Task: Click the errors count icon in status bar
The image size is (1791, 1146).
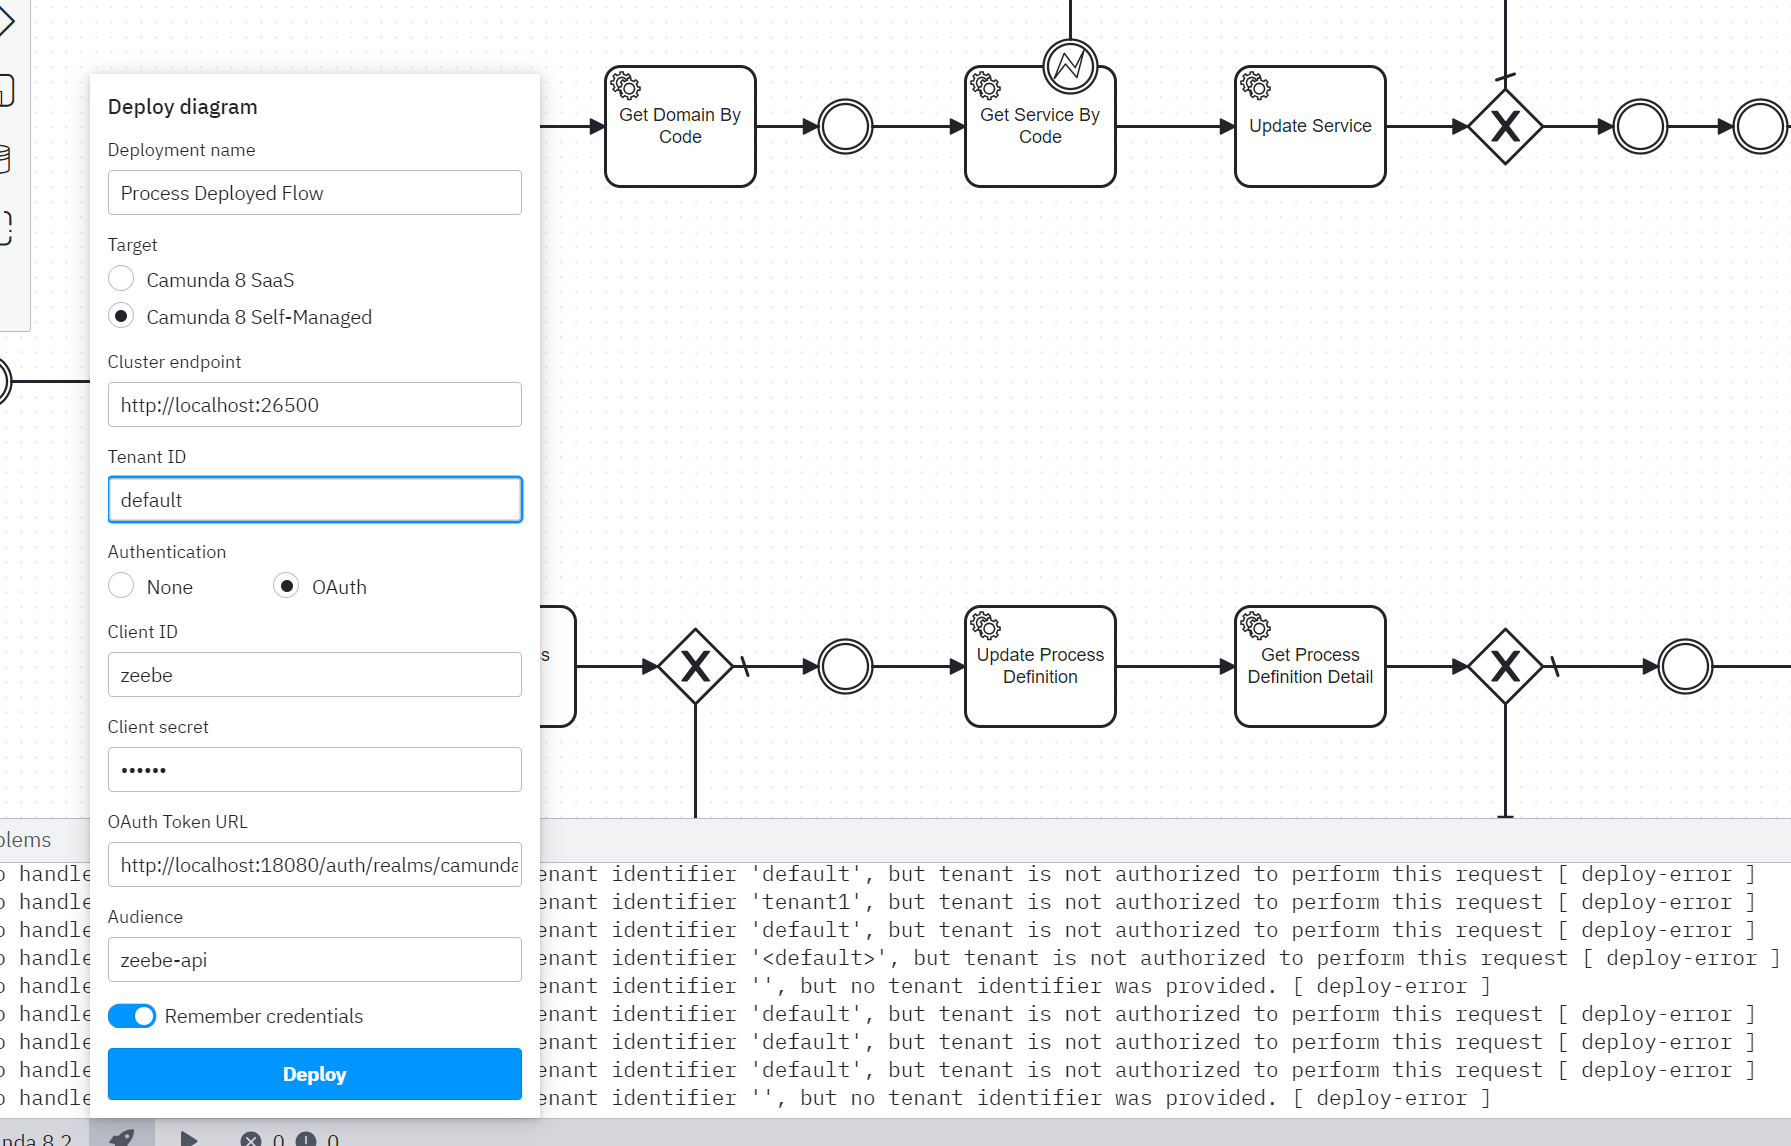Action: [251, 1139]
